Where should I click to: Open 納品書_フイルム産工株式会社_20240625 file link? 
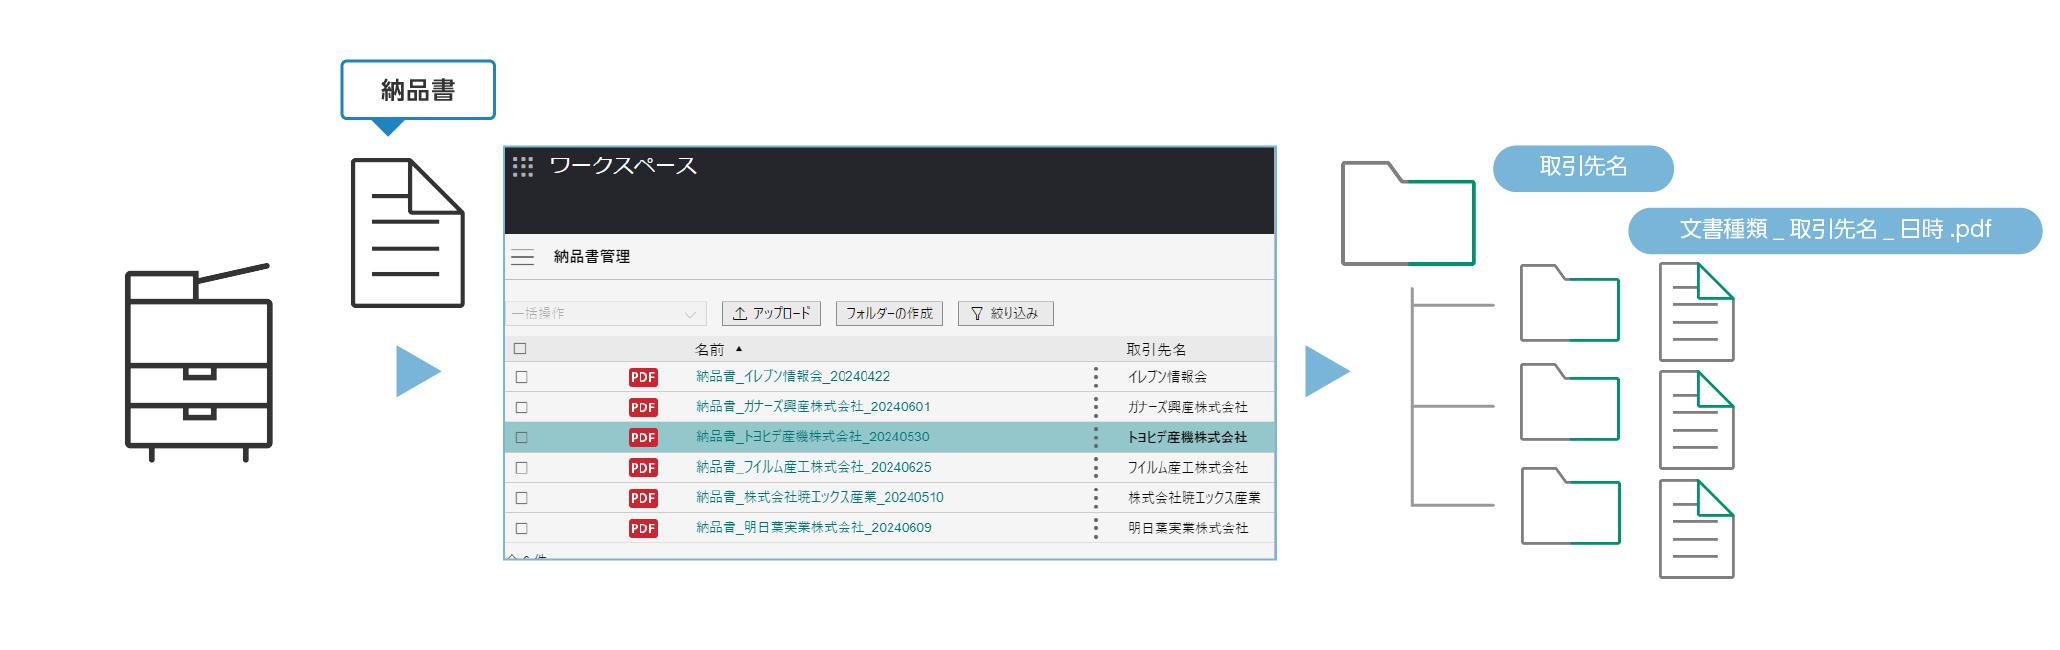coord(813,467)
